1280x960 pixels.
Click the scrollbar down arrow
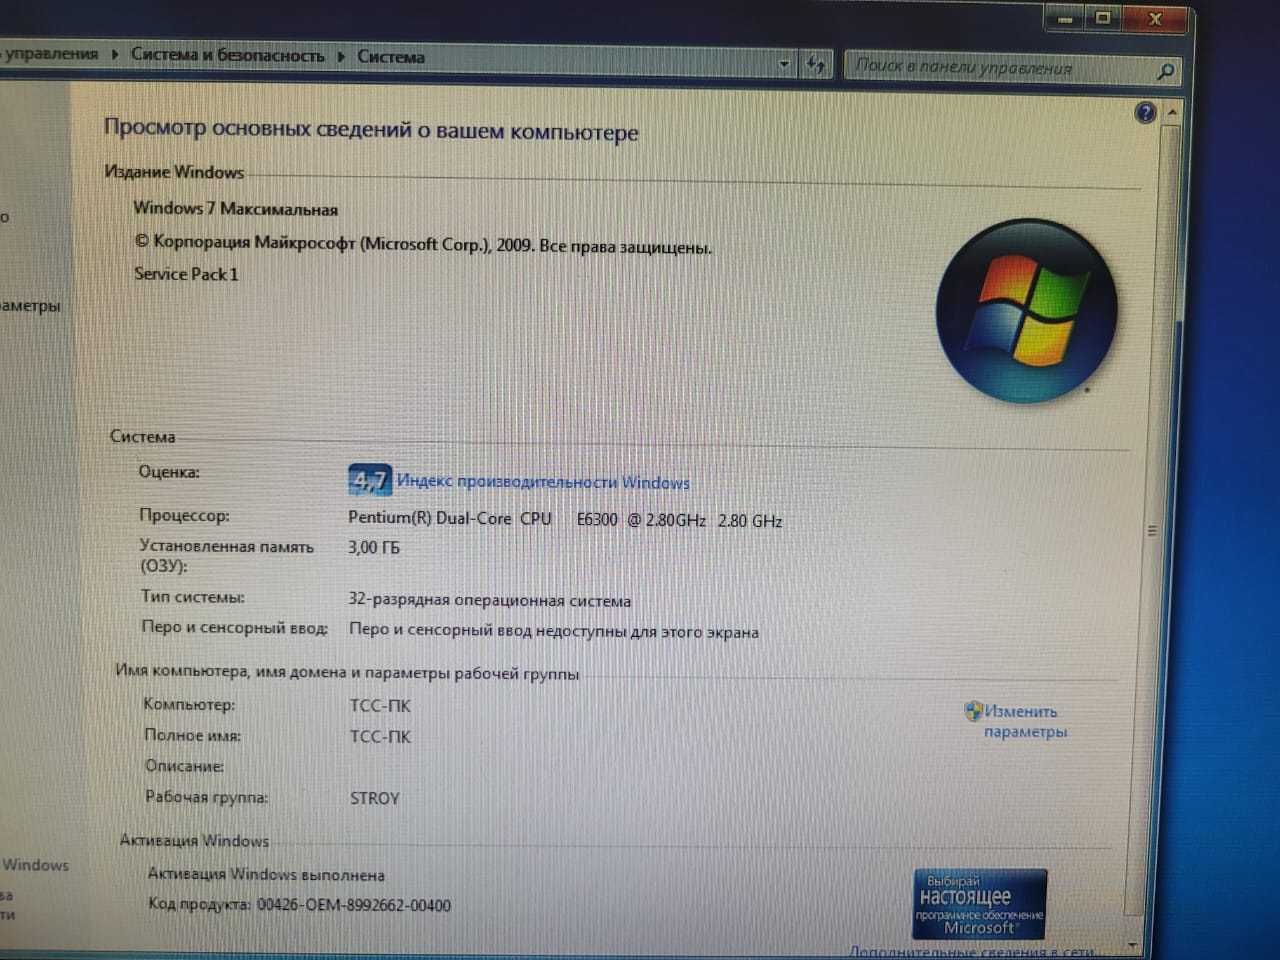(1133, 944)
